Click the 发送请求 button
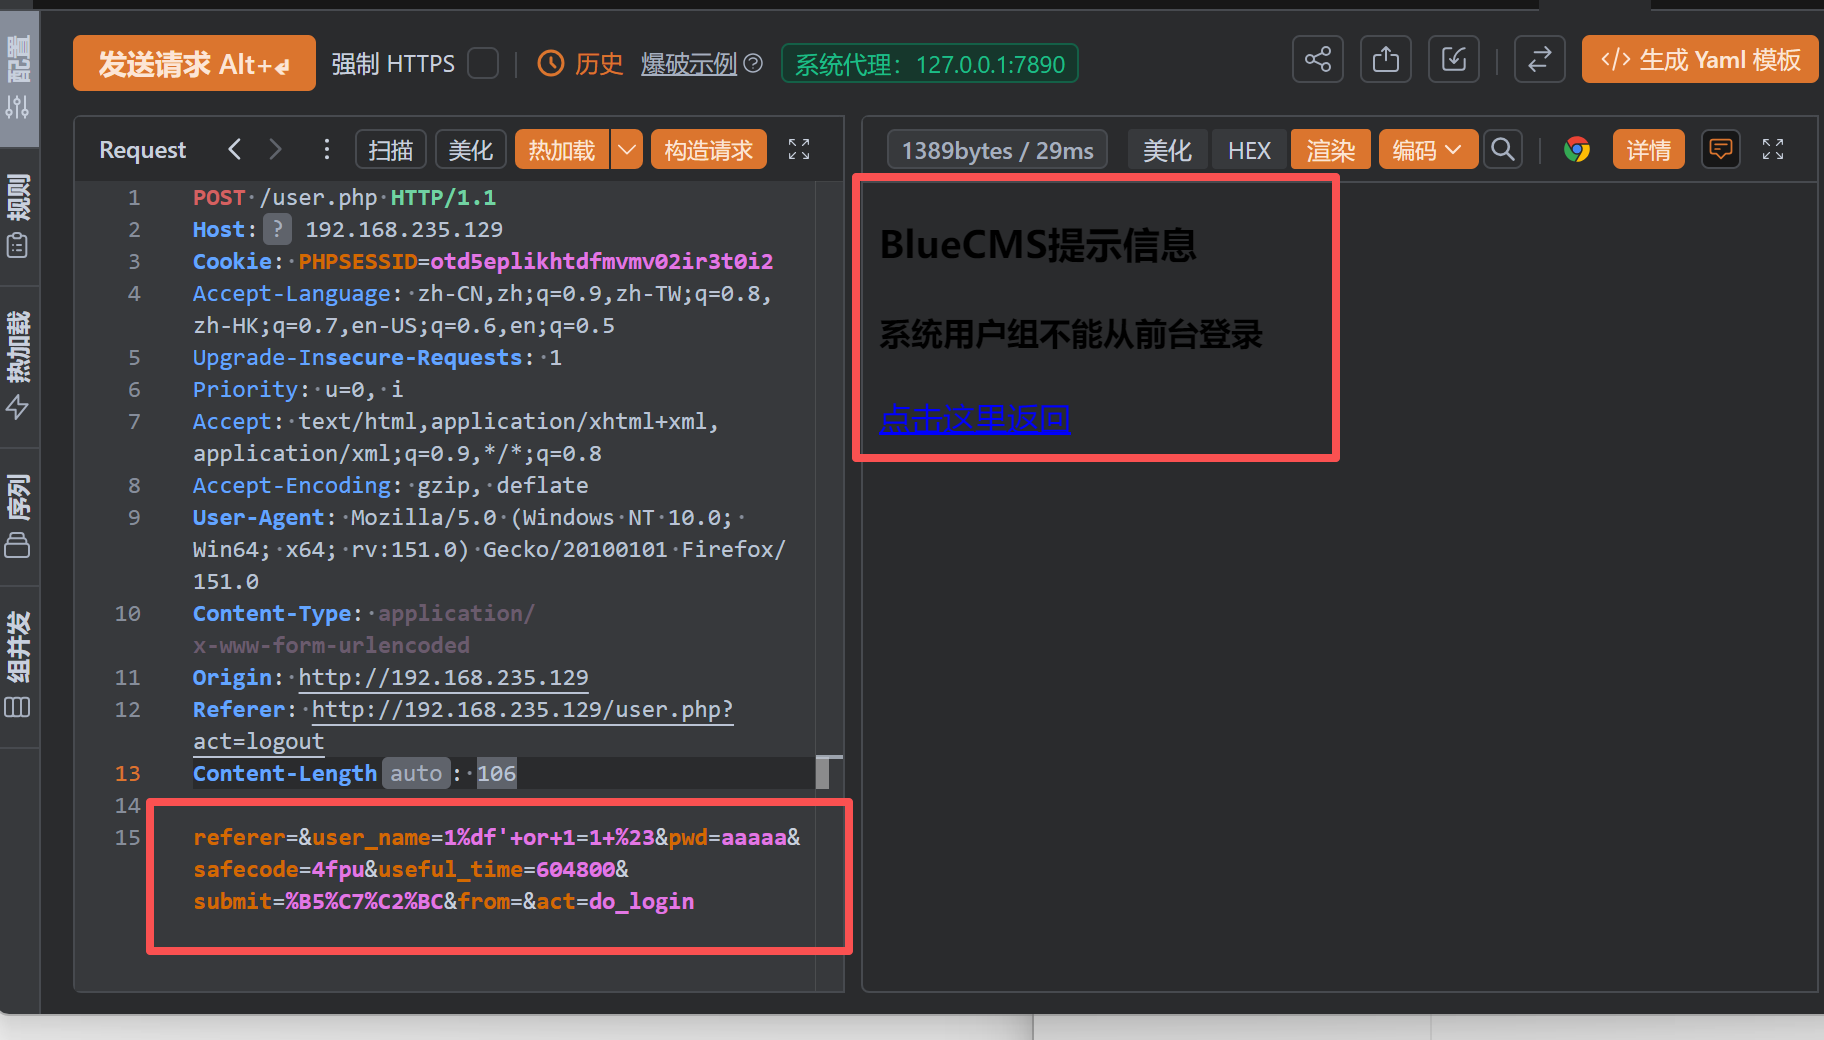 point(194,63)
